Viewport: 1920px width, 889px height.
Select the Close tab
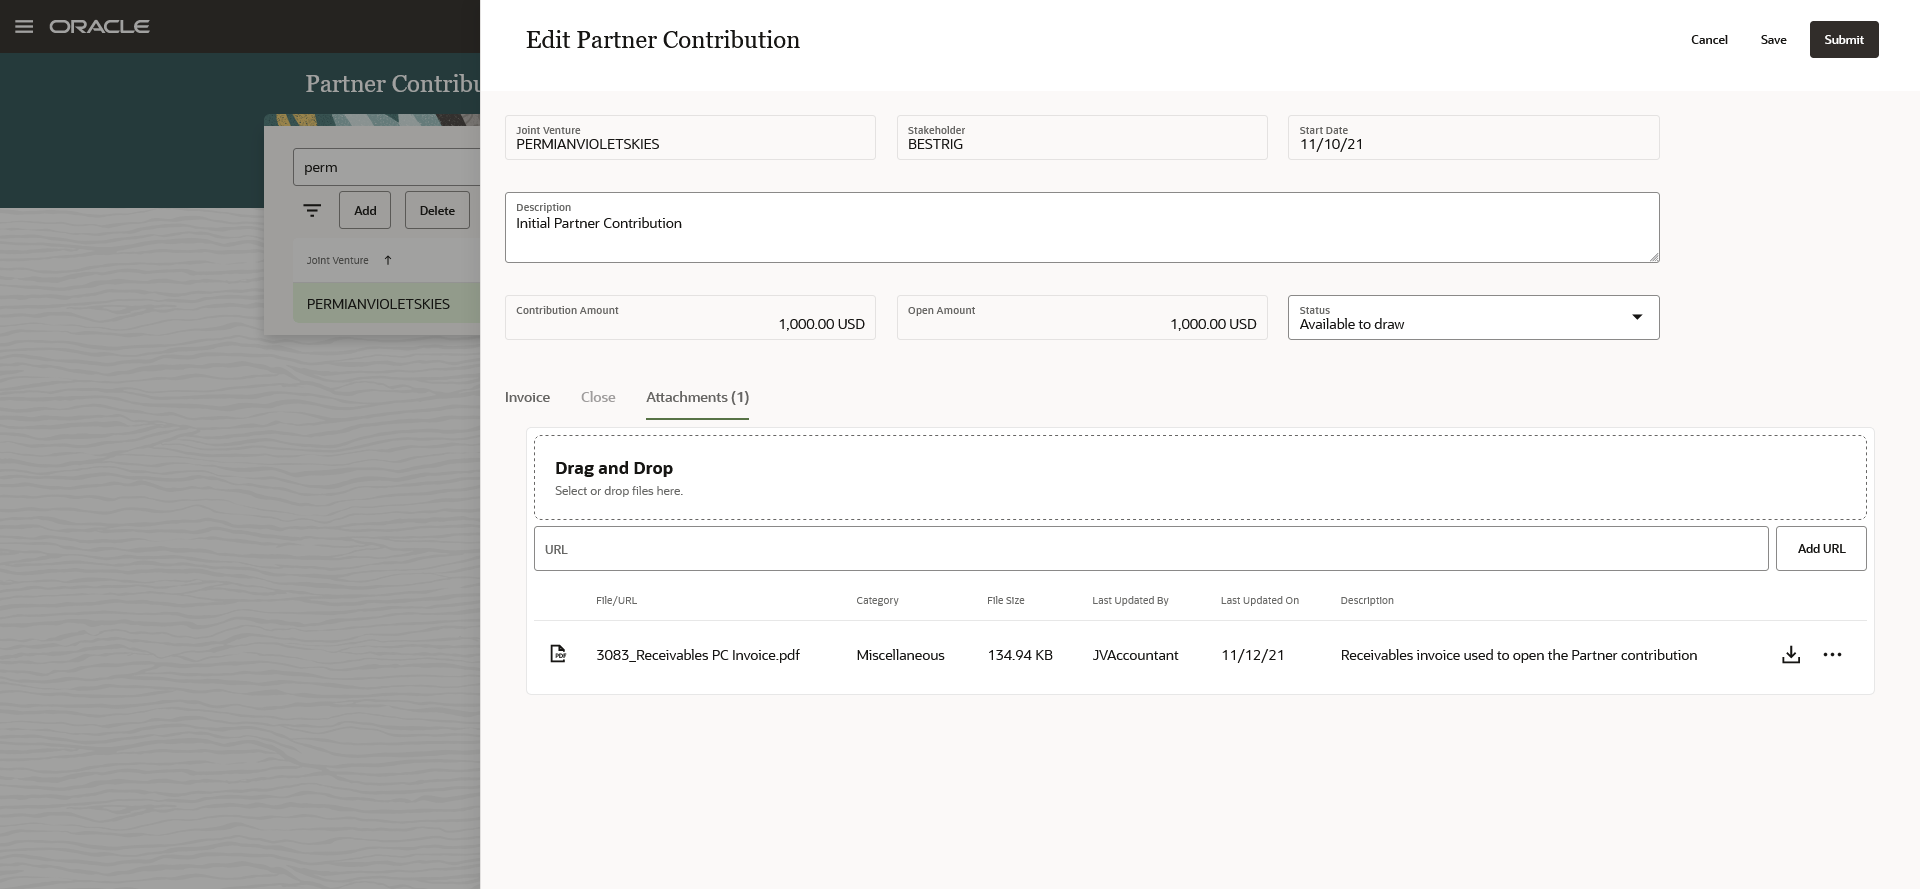point(598,397)
